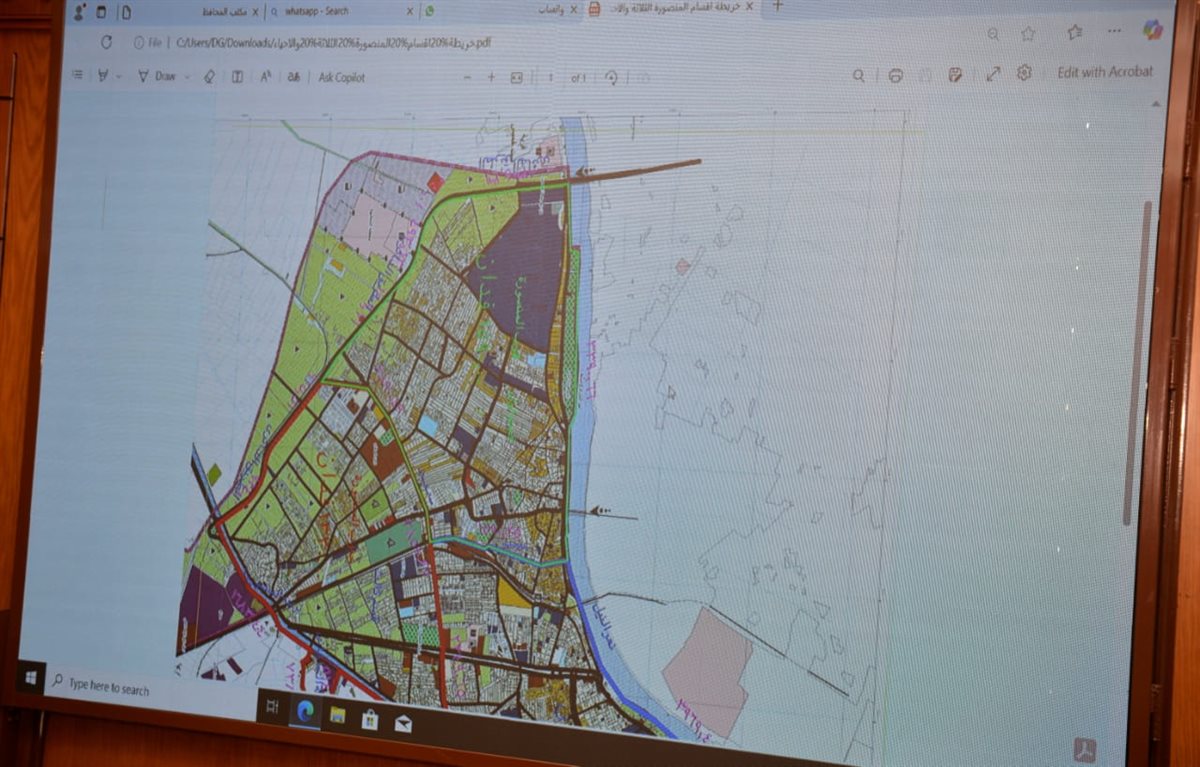The width and height of the screenshot is (1200, 767).
Task: Toggle the Fit to width button
Action: pyautogui.click(x=517, y=77)
